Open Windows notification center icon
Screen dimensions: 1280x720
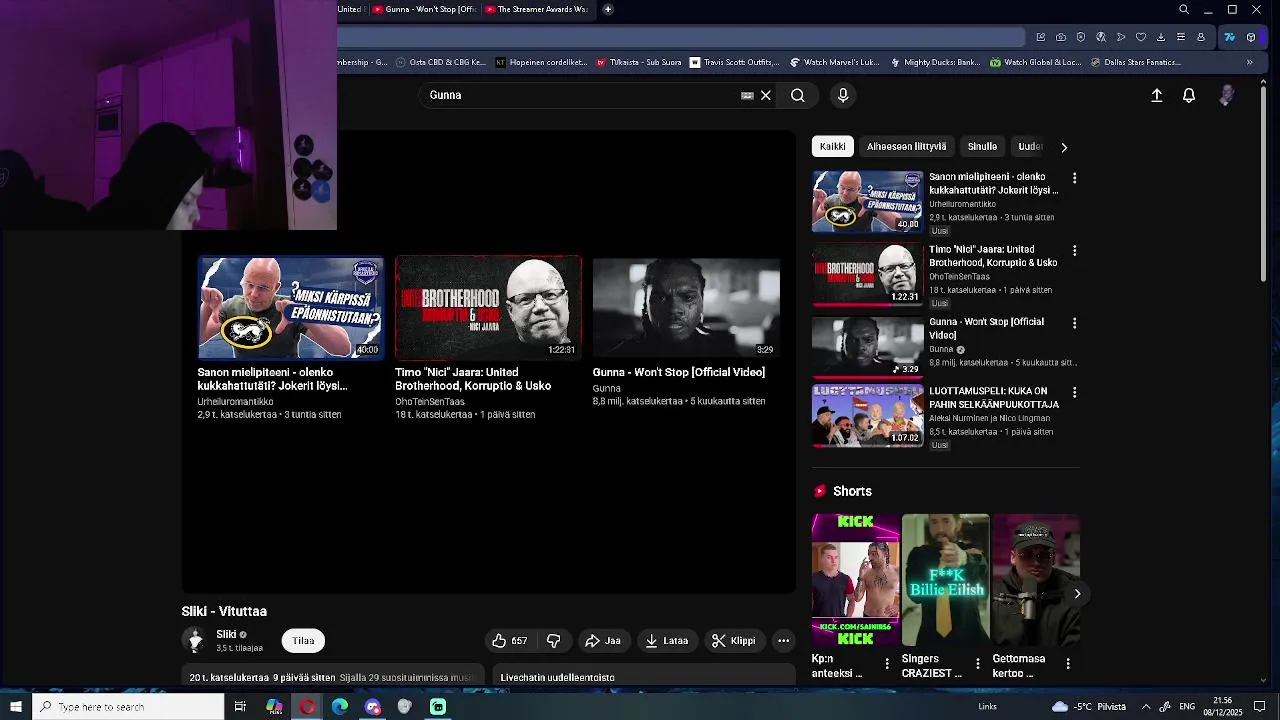[x=1260, y=707]
